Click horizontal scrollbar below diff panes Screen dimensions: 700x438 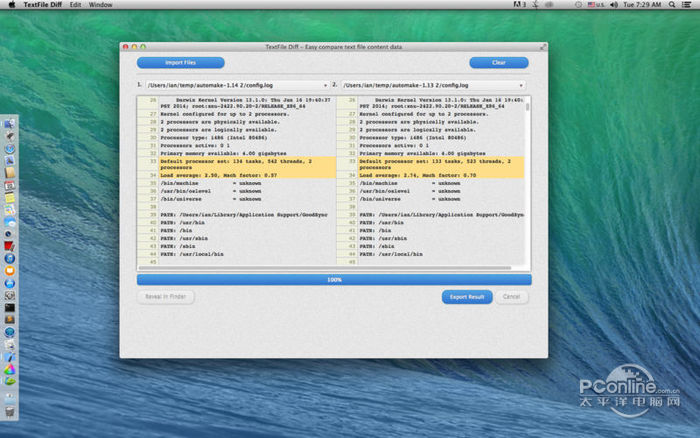[325, 268]
